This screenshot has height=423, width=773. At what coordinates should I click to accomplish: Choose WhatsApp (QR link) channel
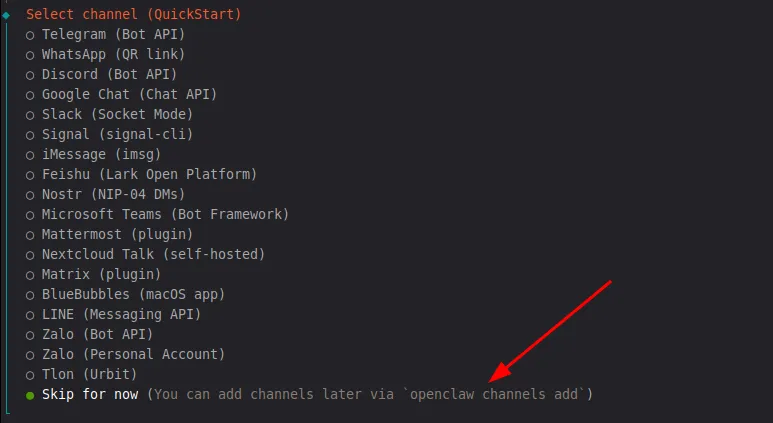coord(113,54)
